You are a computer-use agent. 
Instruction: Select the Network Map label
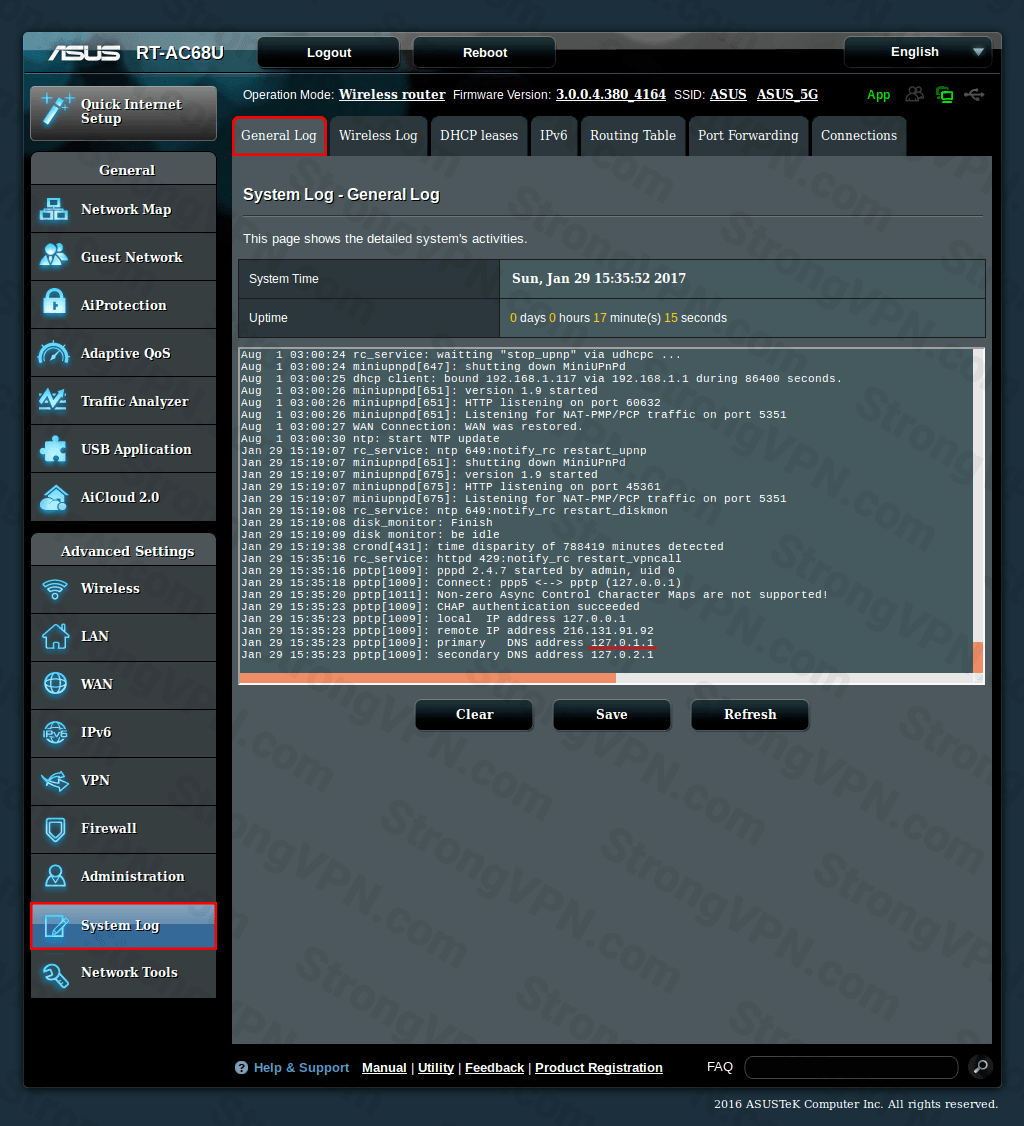[x=126, y=210]
